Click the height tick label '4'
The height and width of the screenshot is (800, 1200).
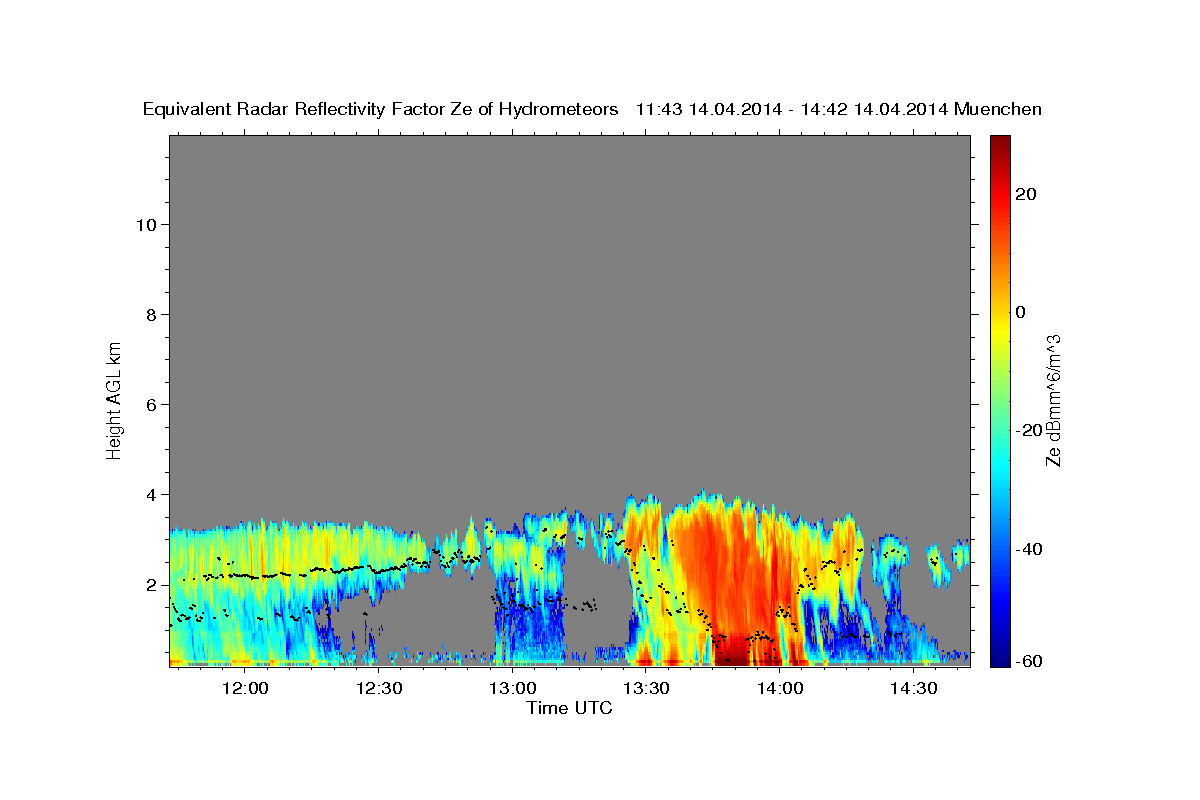153,495
